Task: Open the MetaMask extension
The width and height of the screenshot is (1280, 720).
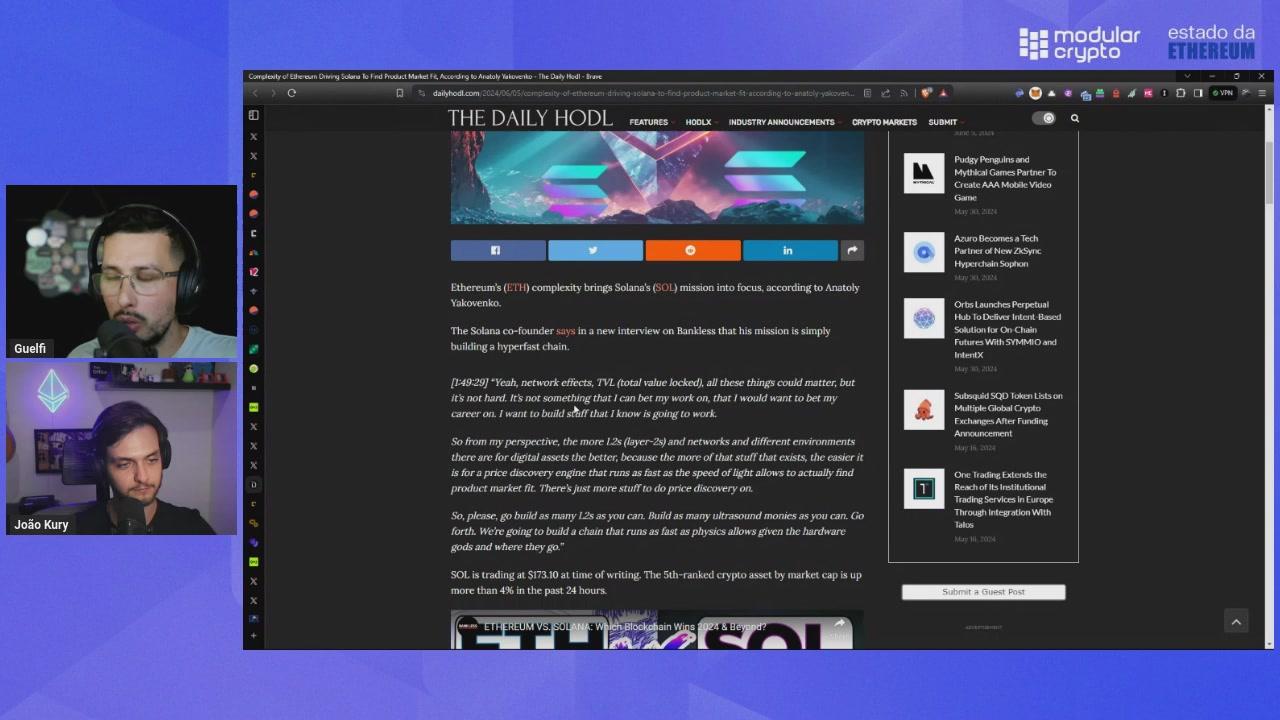Action: click(x=1034, y=93)
